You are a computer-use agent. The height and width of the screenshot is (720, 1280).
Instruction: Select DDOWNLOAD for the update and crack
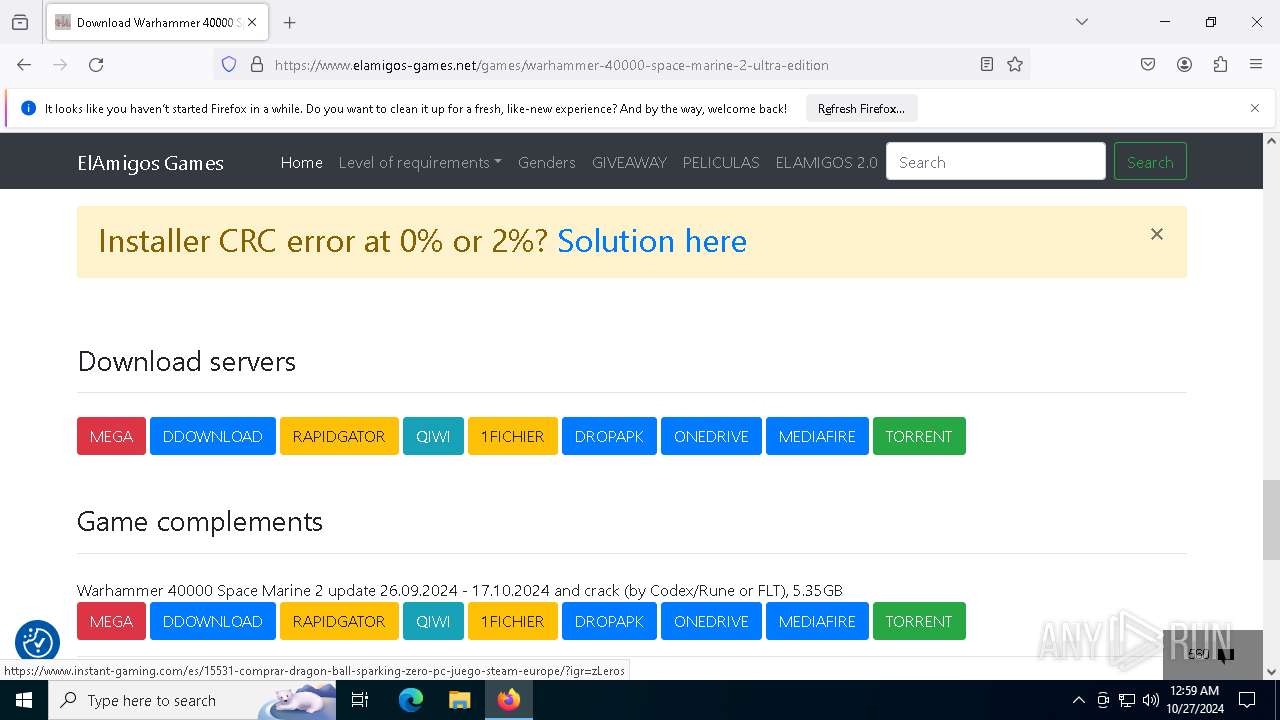pyautogui.click(x=212, y=621)
